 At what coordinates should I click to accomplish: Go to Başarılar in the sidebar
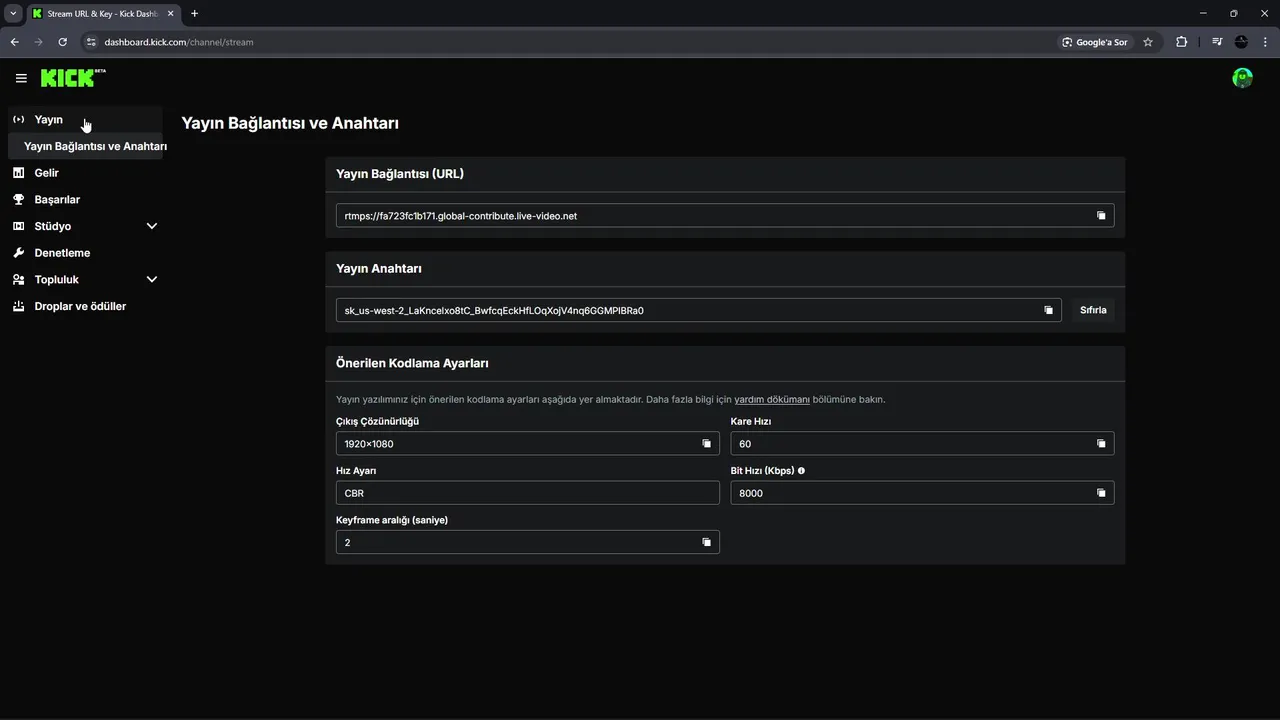(x=57, y=200)
